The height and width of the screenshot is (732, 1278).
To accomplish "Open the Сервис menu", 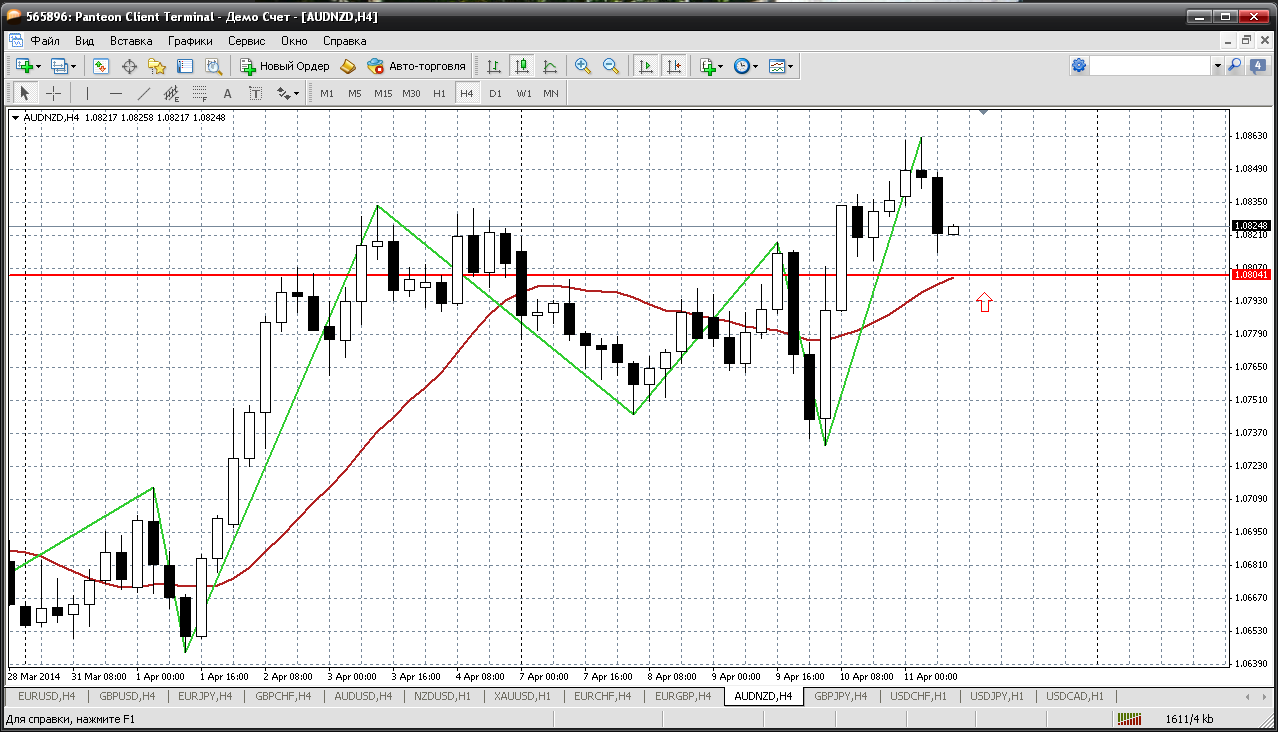I will [x=246, y=41].
